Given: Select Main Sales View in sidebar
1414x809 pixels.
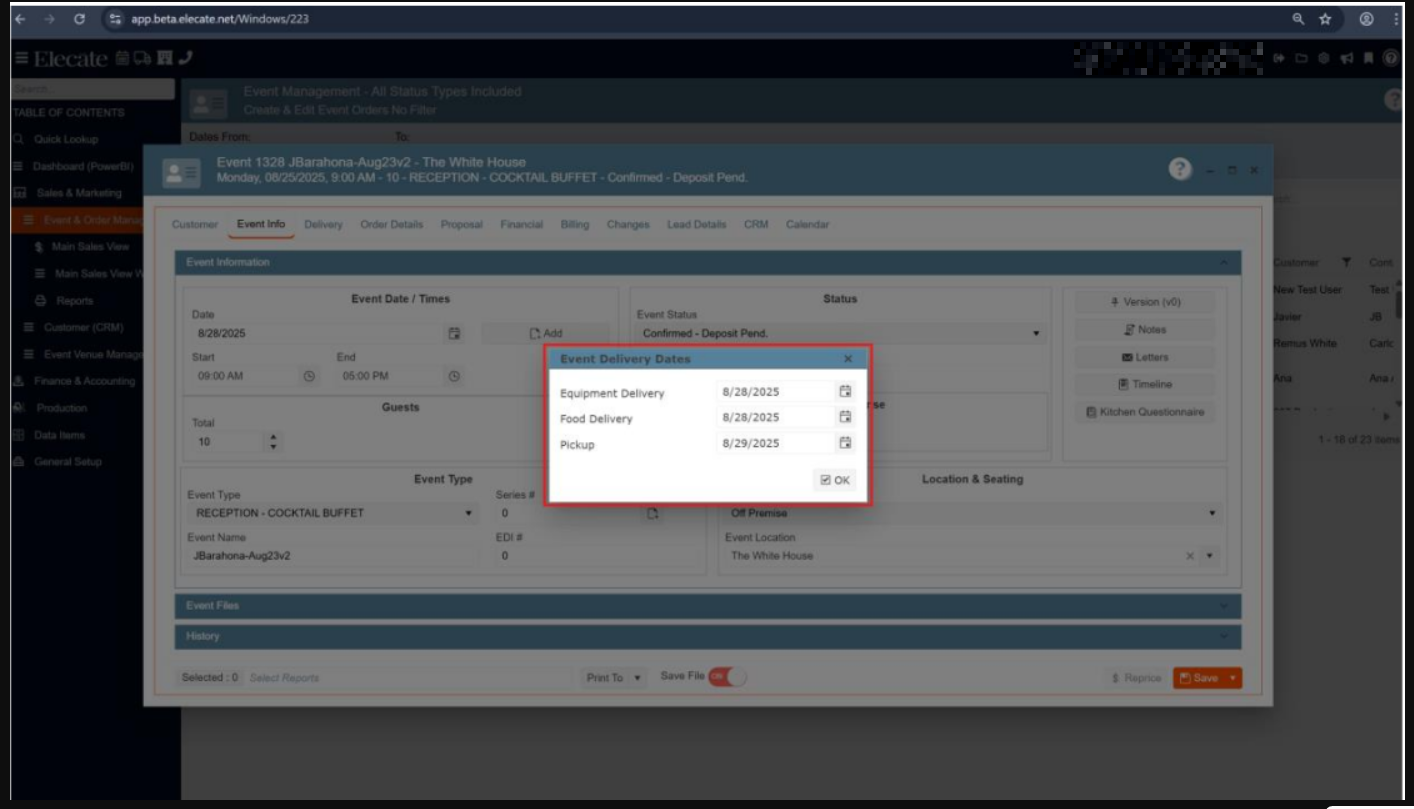Looking at the screenshot, I should (x=91, y=246).
